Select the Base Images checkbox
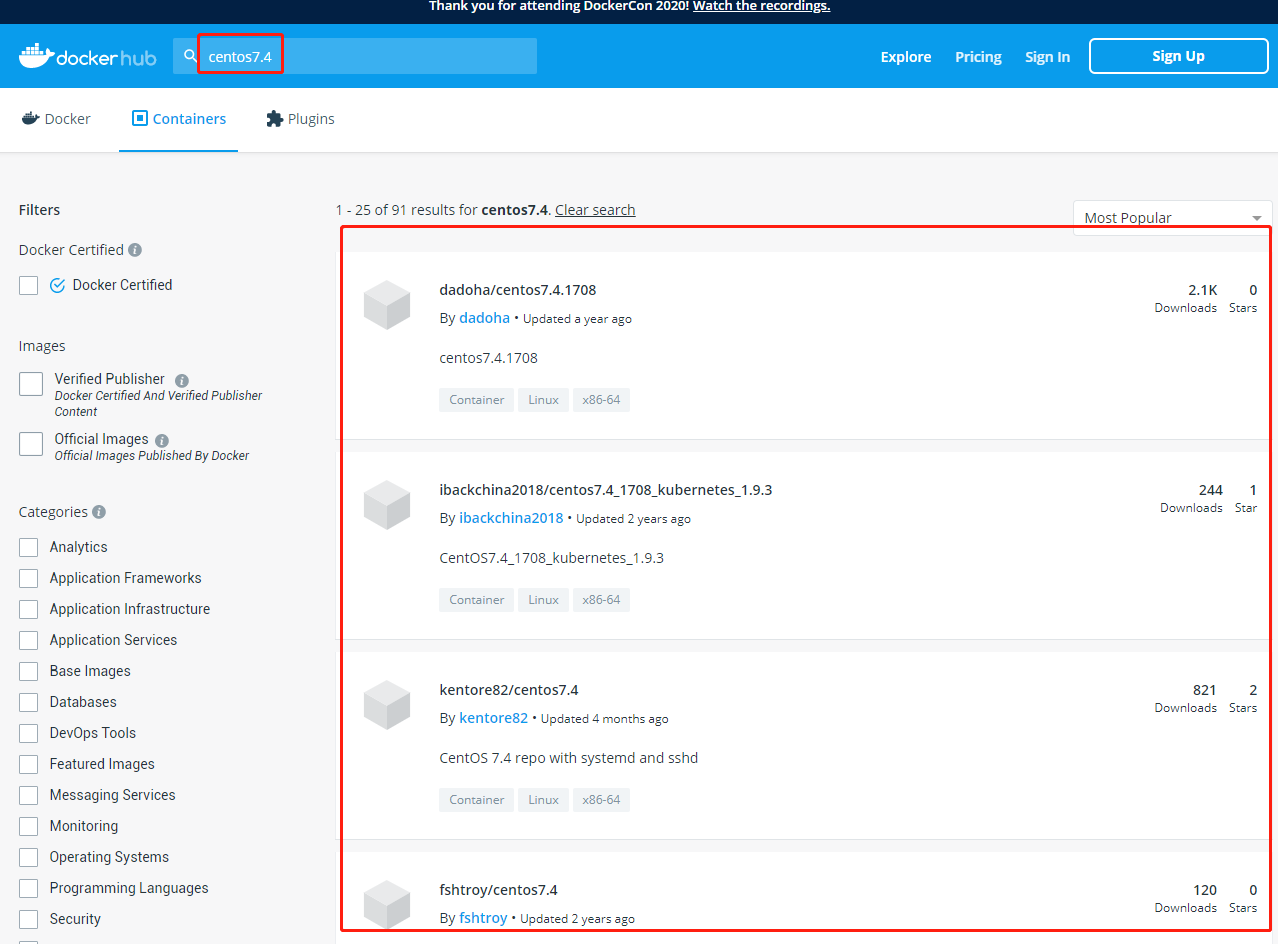 click(29, 671)
